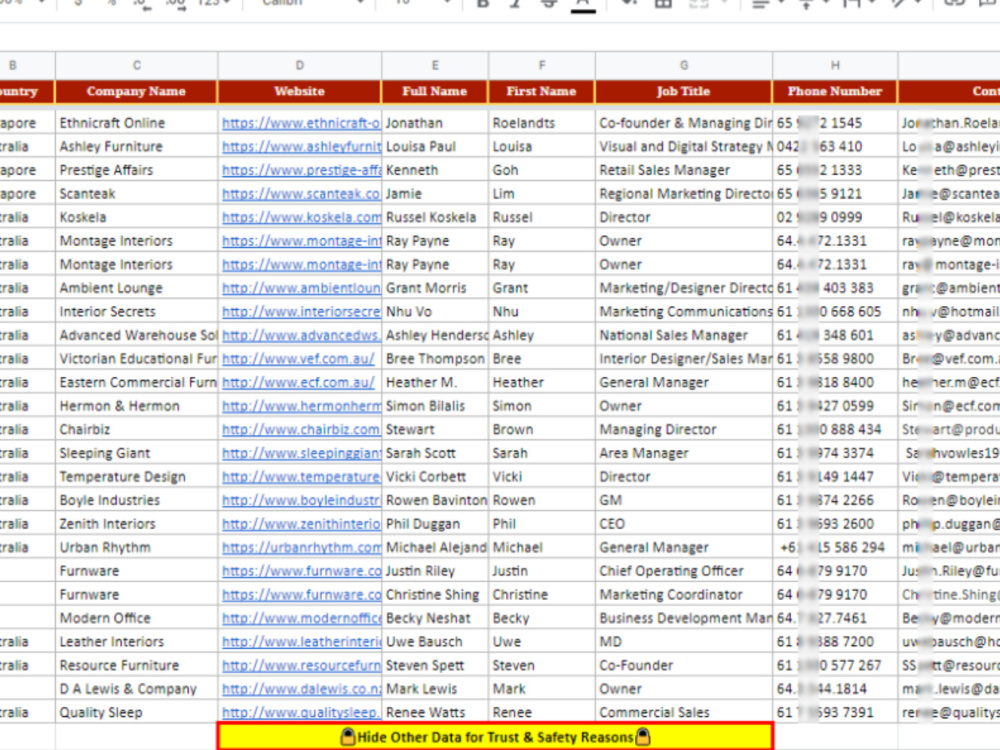Viewport: 1000px width, 750px height.
Task: Select the Quality Sleep company cell
Action: [136, 713]
